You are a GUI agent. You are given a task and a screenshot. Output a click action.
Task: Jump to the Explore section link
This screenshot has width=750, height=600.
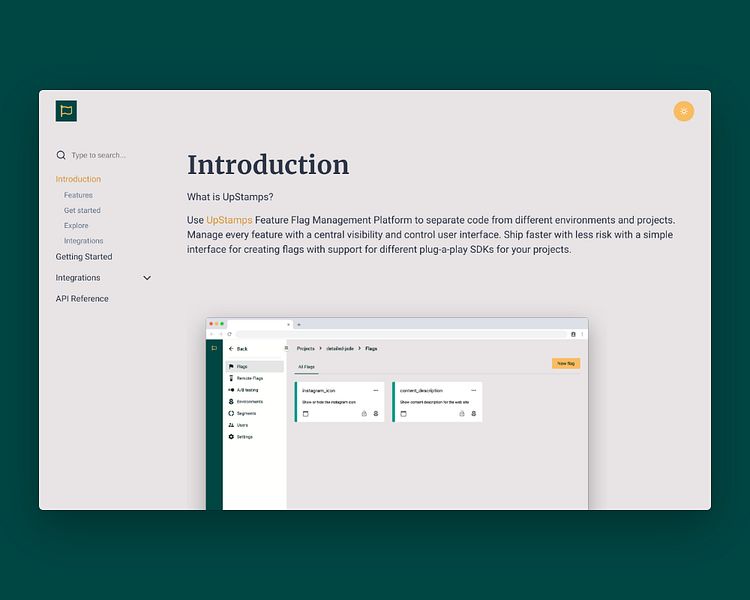(x=76, y=225)
